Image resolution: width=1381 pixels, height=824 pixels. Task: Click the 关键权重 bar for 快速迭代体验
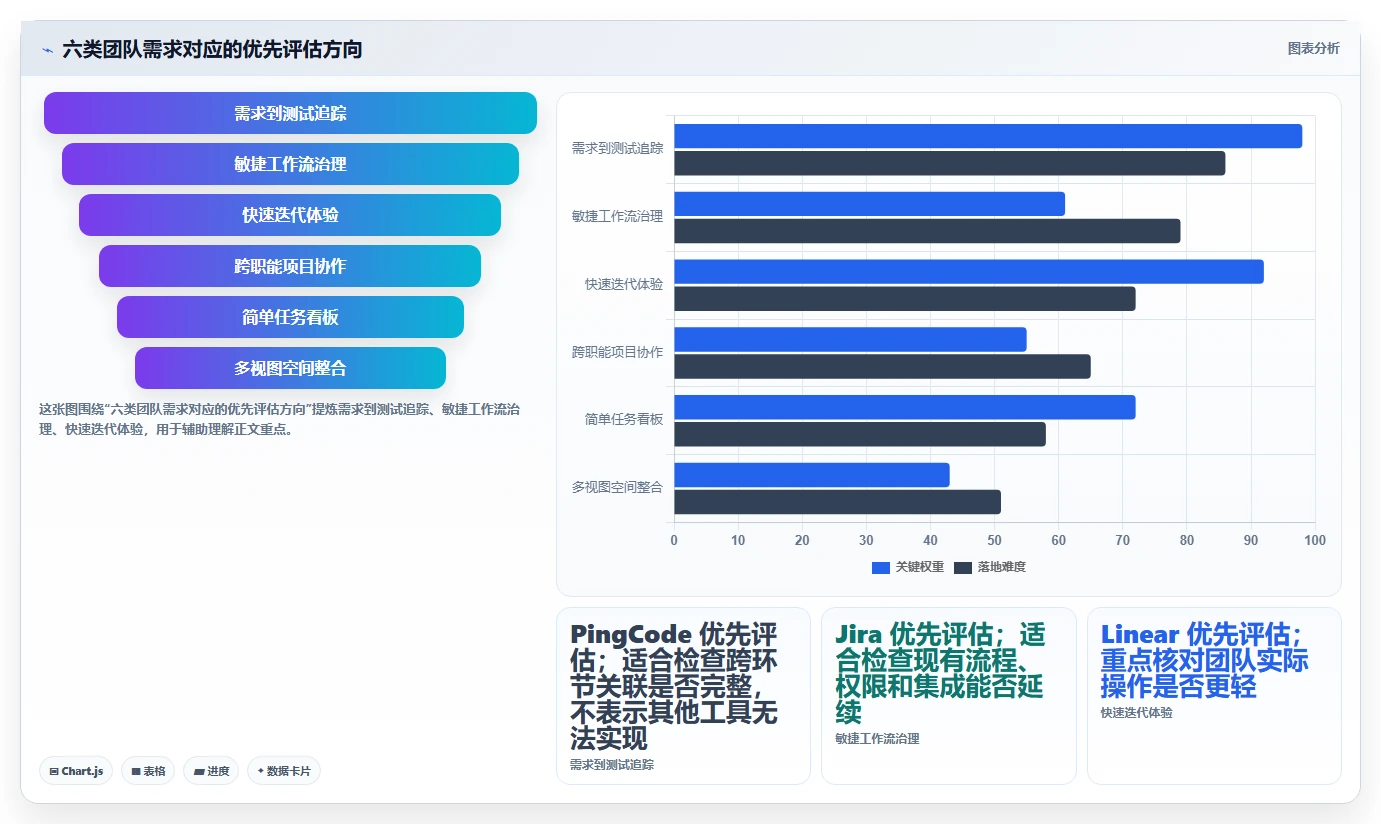coord(969,272)
